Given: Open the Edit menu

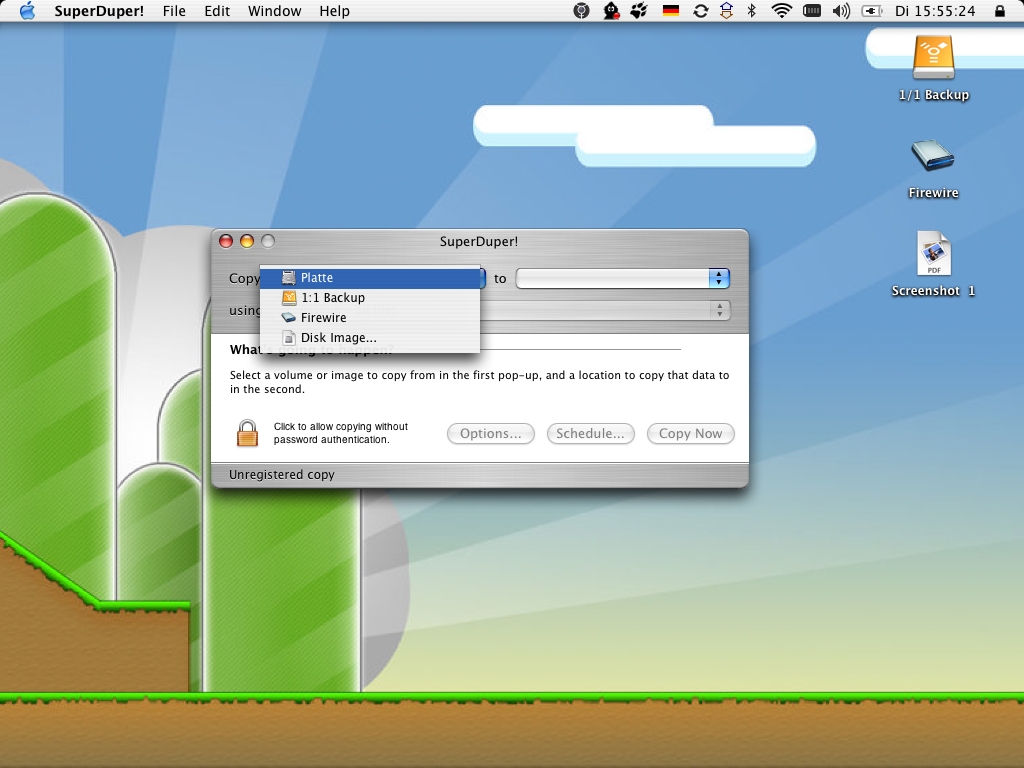Looking at the screenshot, I should [217, 10].
